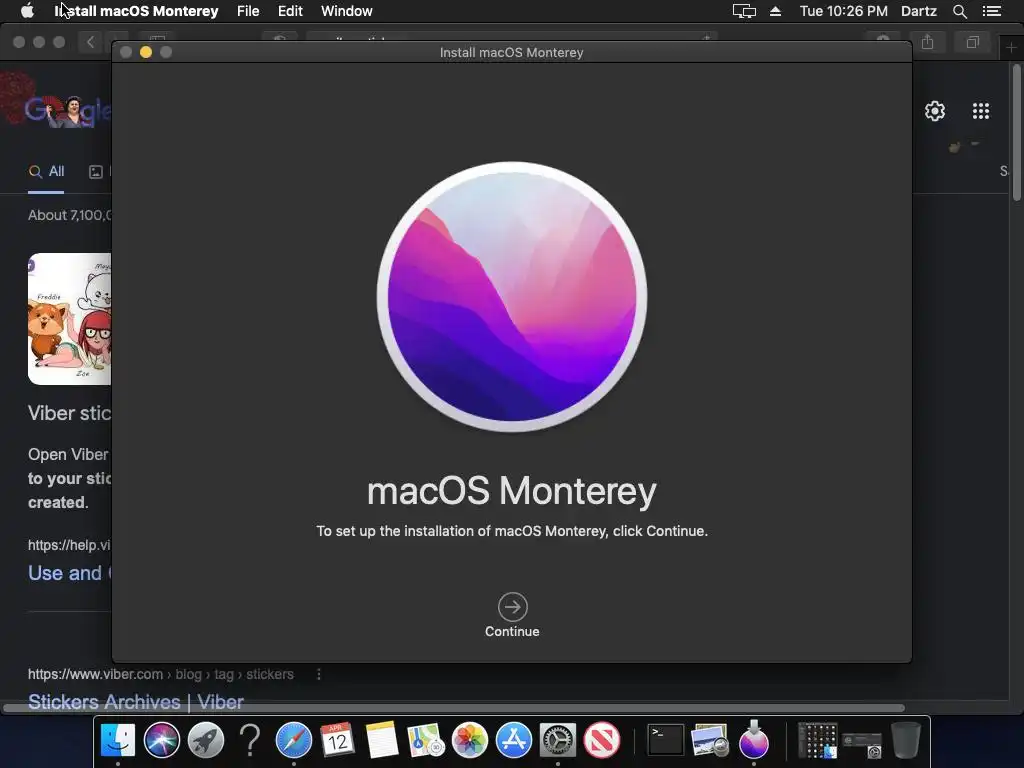Select the Images tab icon in Google results
1024x768 pixels.
click(x=95, y=172)
